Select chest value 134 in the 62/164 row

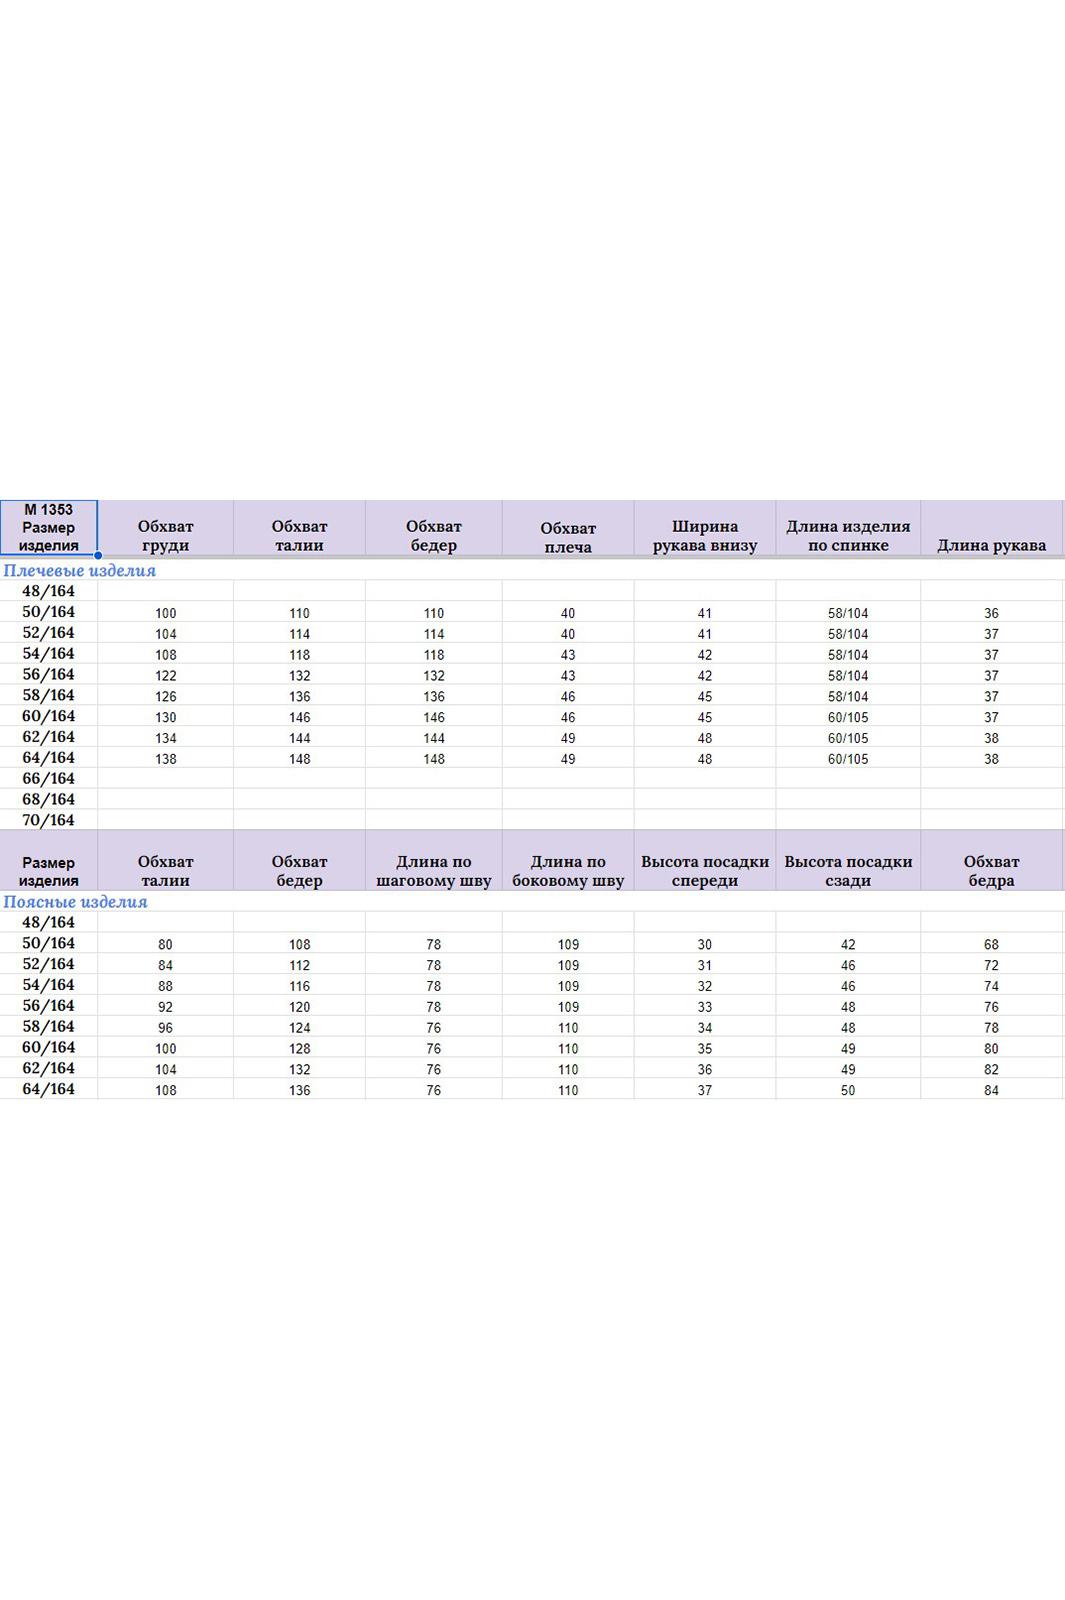166,739
